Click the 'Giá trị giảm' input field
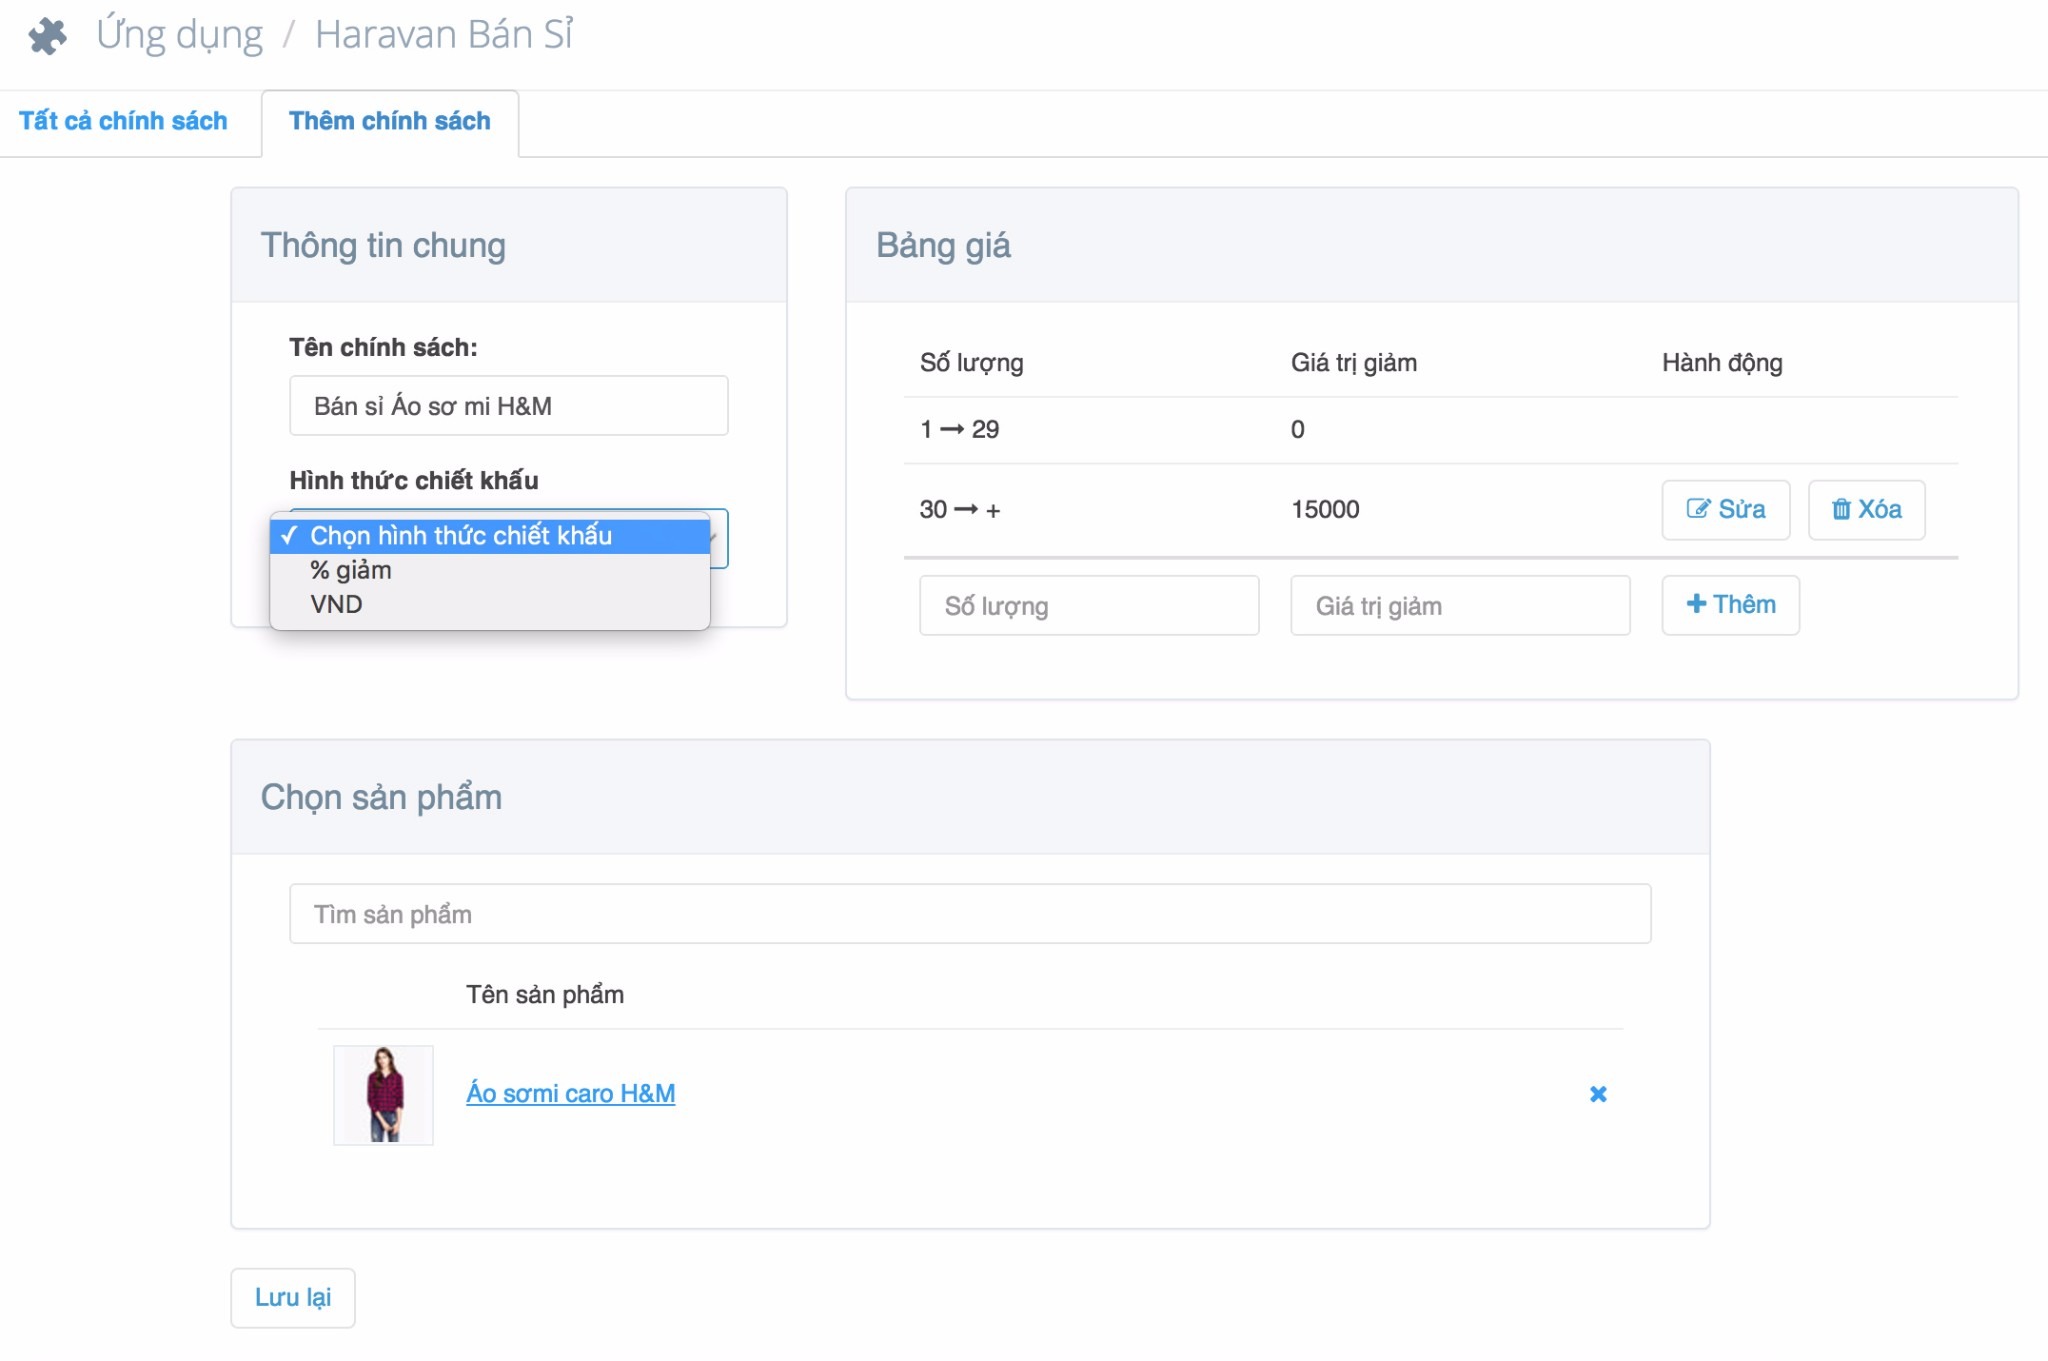Viewport: 2048px width, 1361px height. pos(1459,606)
